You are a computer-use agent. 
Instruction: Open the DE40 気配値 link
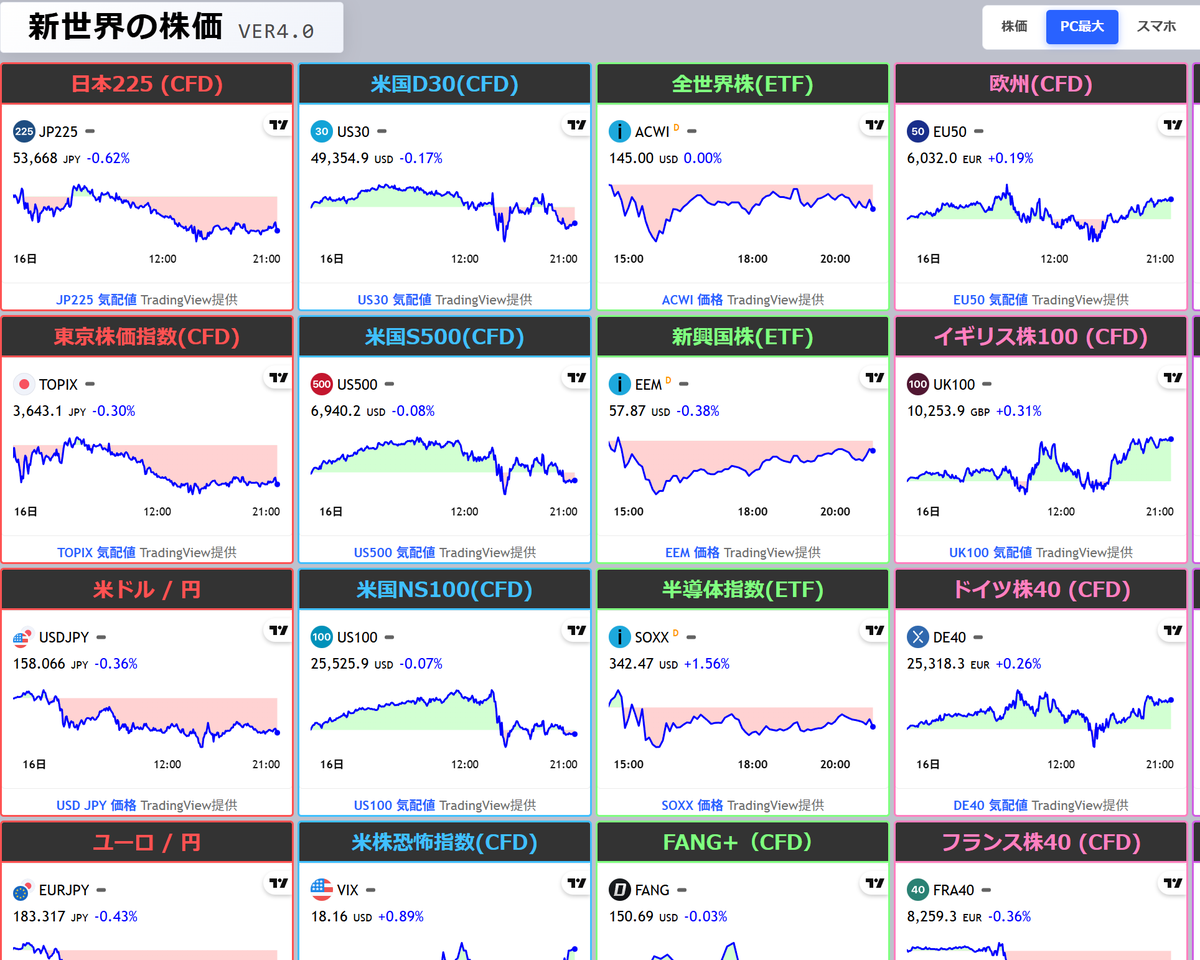pos(990,805)
